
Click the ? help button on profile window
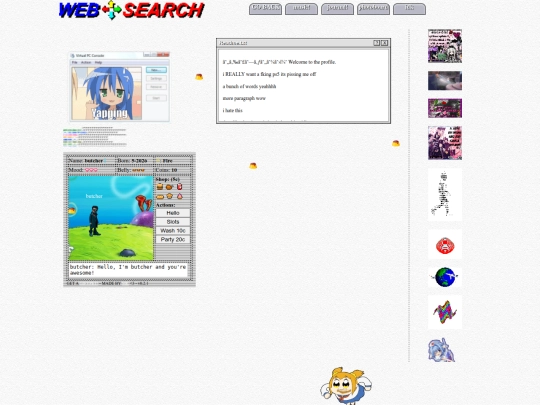(x=376, y=43)
